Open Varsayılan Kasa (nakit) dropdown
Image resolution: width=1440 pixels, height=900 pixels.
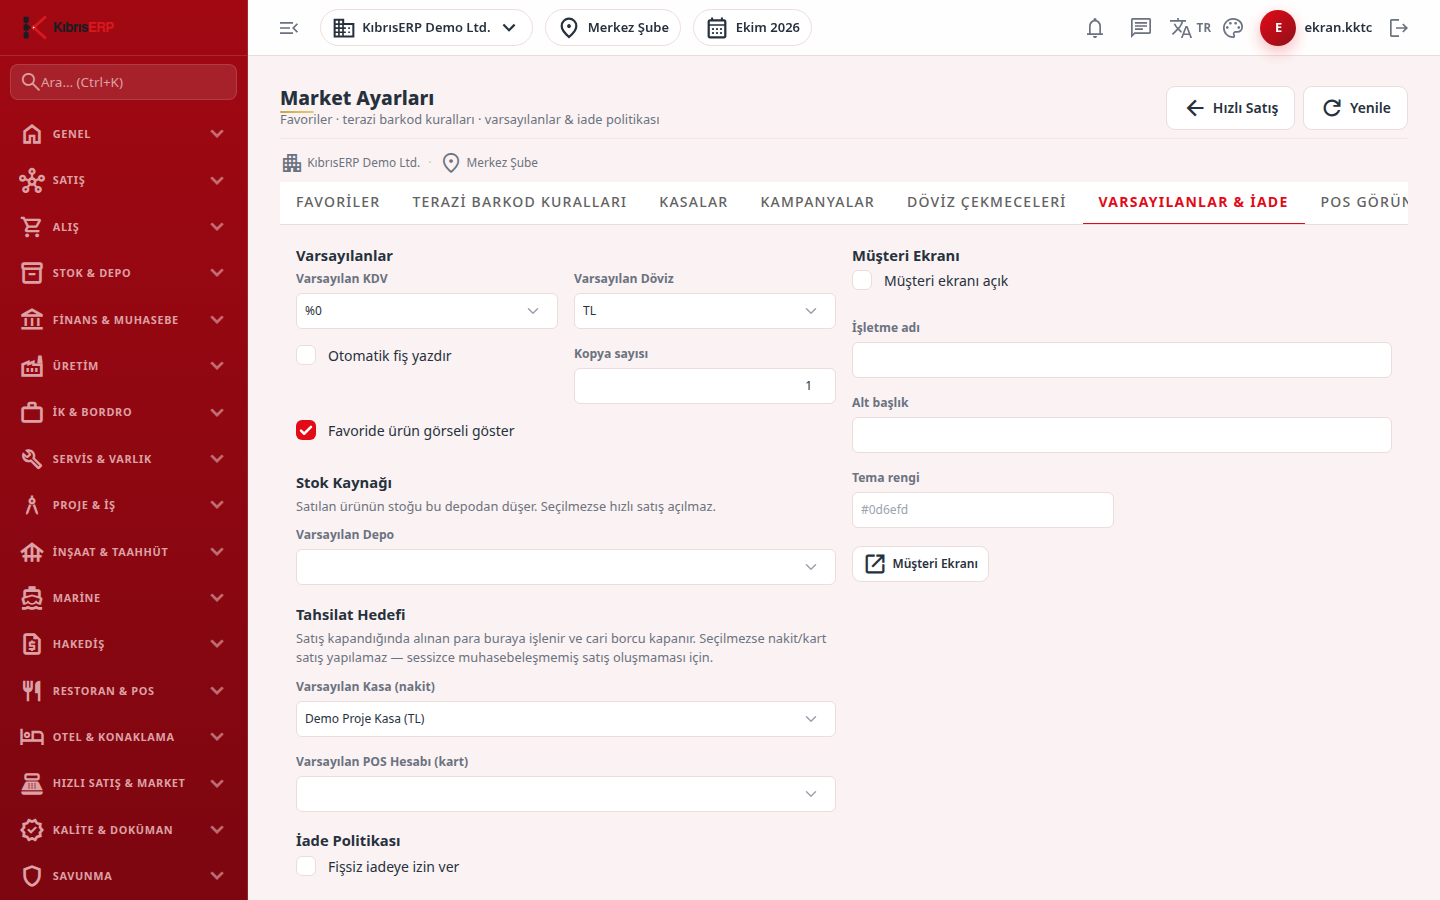(566, 719)
